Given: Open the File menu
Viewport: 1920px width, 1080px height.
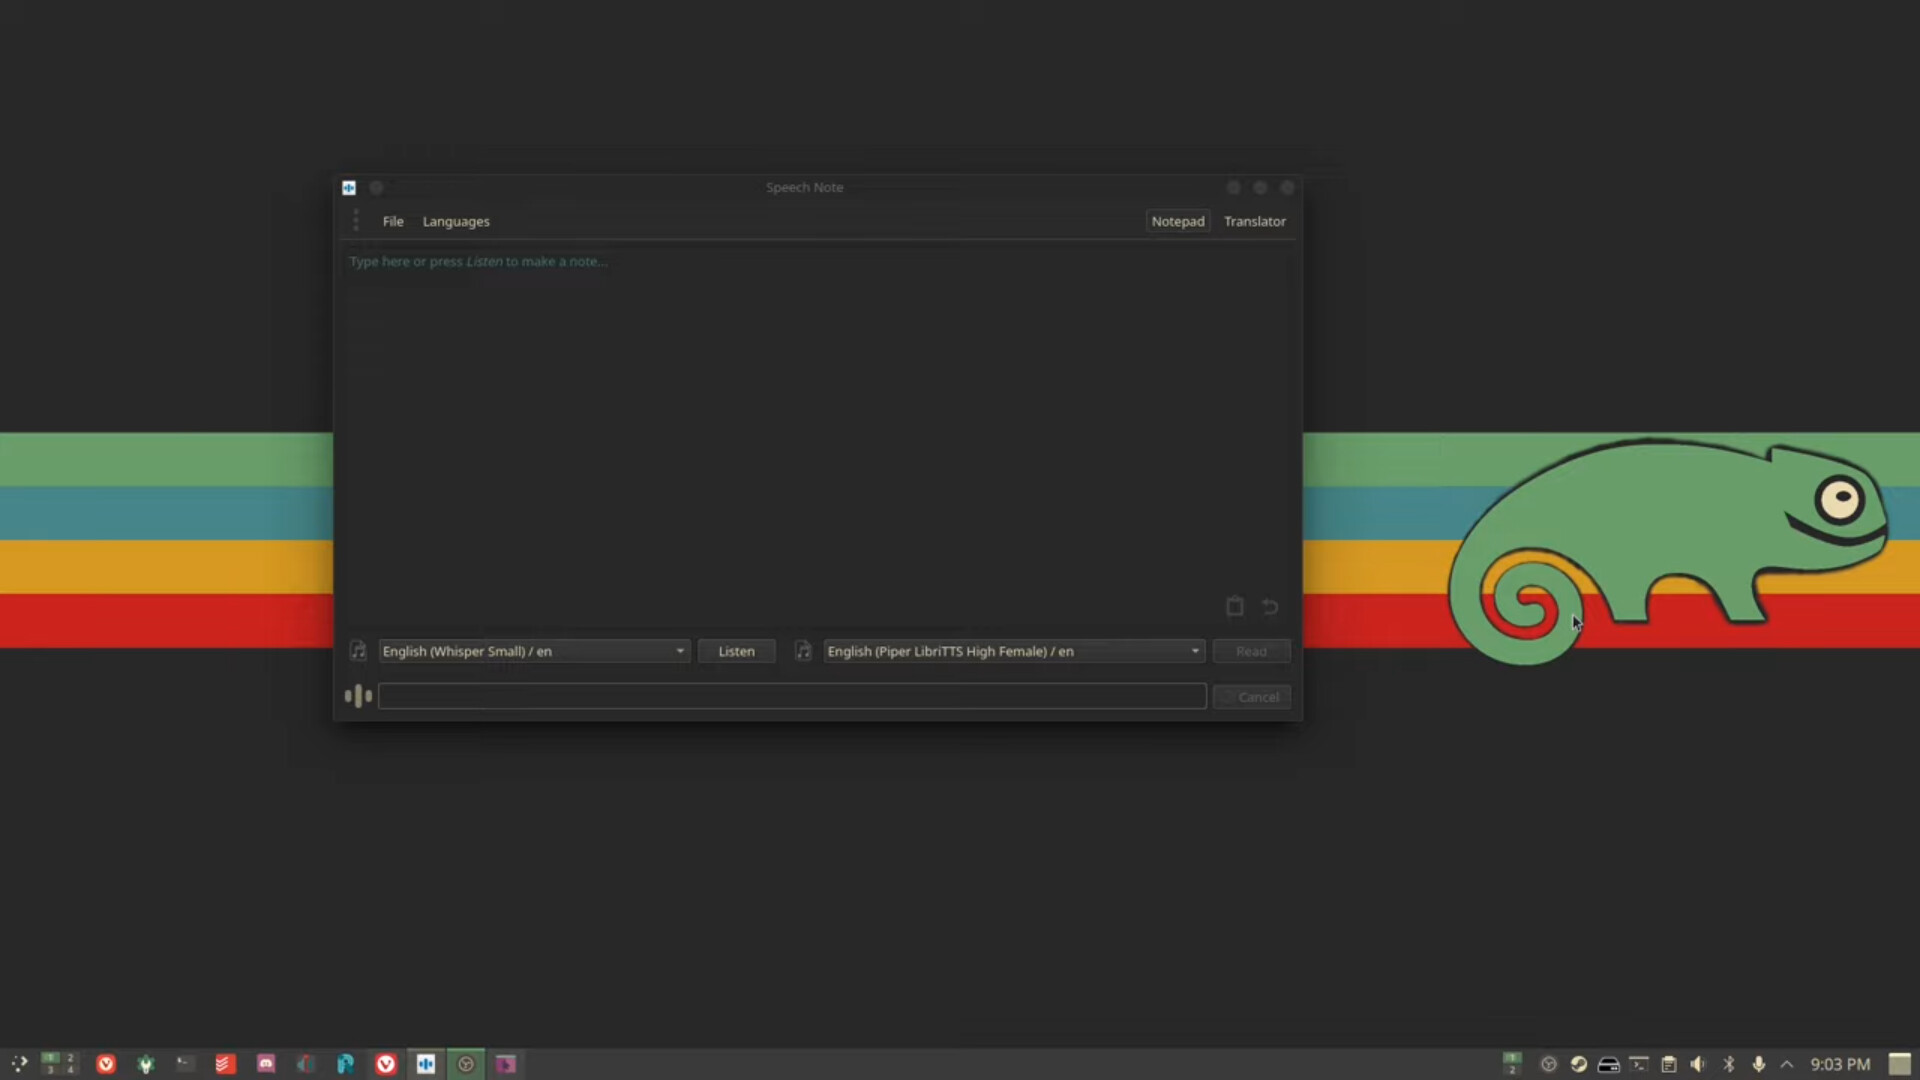Looking at the screenshot, I should point(393,221).
